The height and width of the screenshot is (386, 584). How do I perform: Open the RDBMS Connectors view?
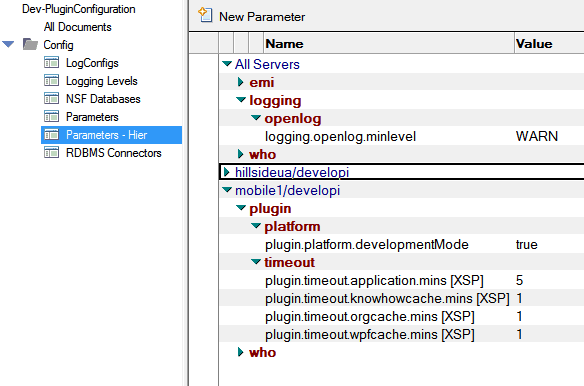(x=114, y=153)
